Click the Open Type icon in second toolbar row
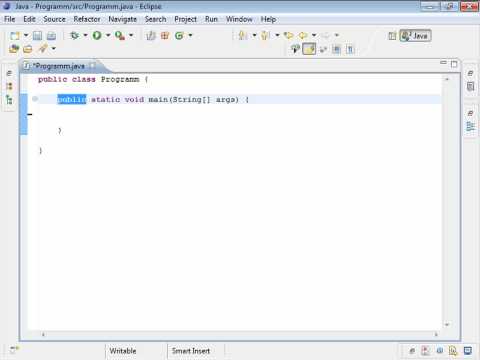The image size is (480, 360). (14, 49)
